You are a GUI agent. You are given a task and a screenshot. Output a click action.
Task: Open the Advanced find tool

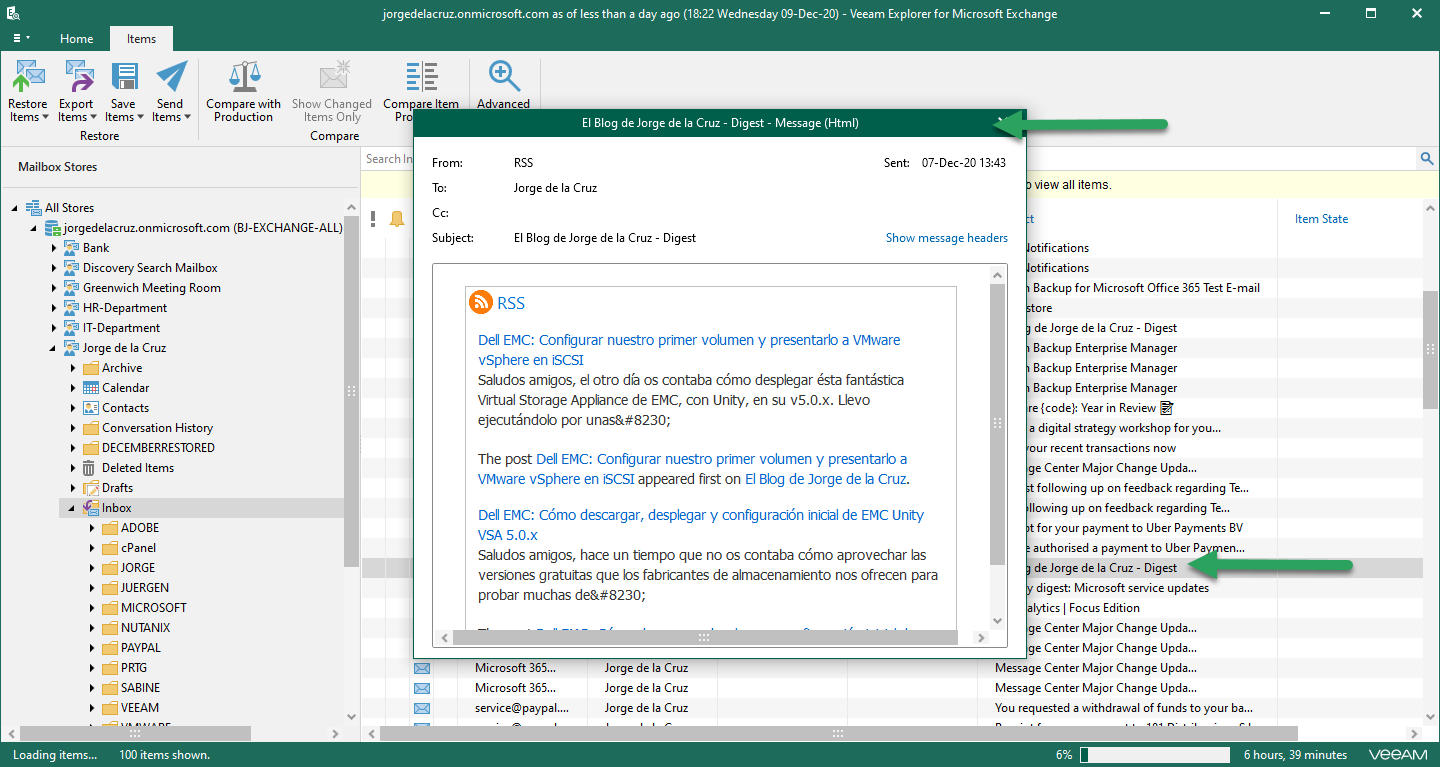click(503, 84)
